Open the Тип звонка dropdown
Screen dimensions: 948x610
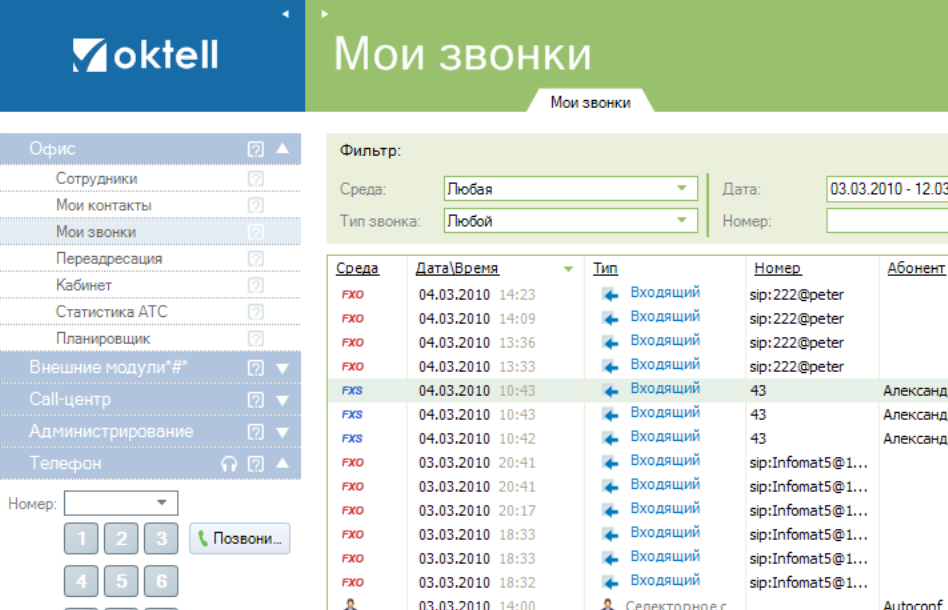(682, 221)
